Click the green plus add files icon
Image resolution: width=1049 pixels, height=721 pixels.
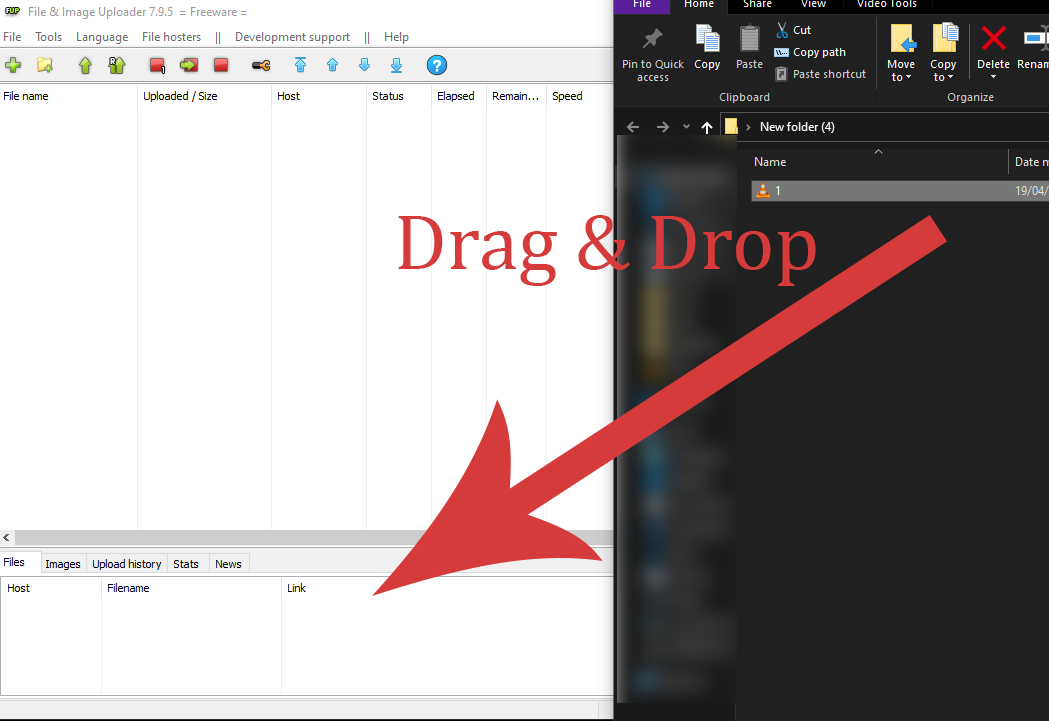coord(13,65)
